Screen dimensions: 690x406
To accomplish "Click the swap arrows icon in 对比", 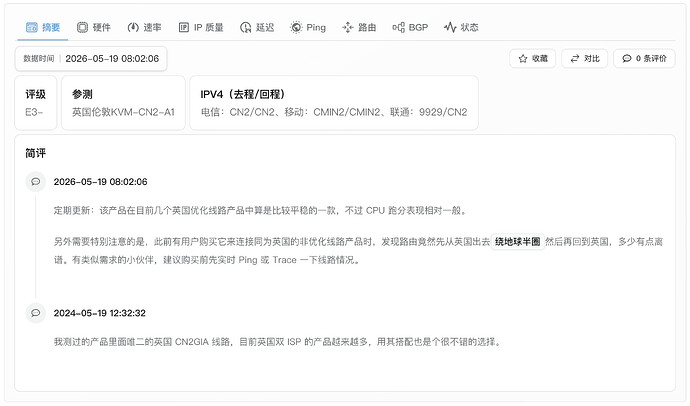I will point(575,59).
